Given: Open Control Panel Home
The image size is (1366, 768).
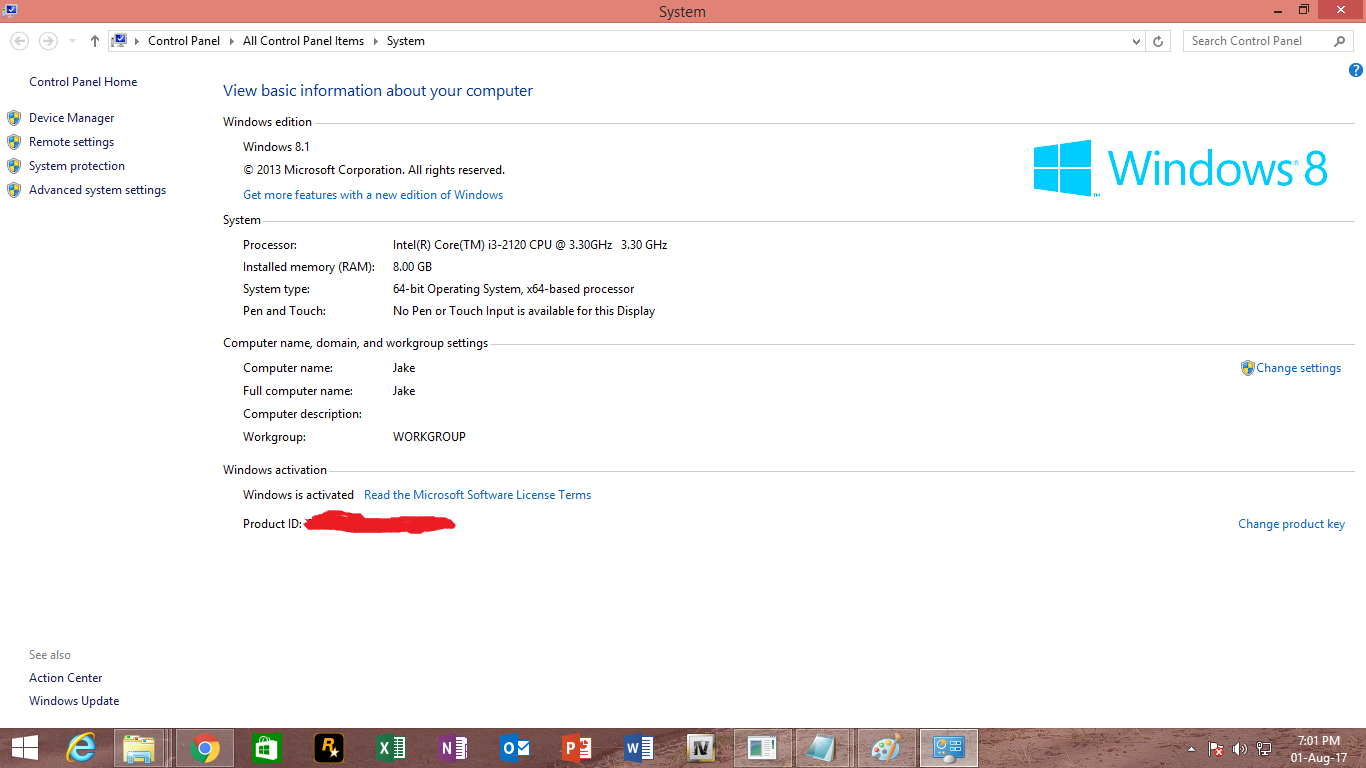Looking at the screenshot, I should point(83,82).
